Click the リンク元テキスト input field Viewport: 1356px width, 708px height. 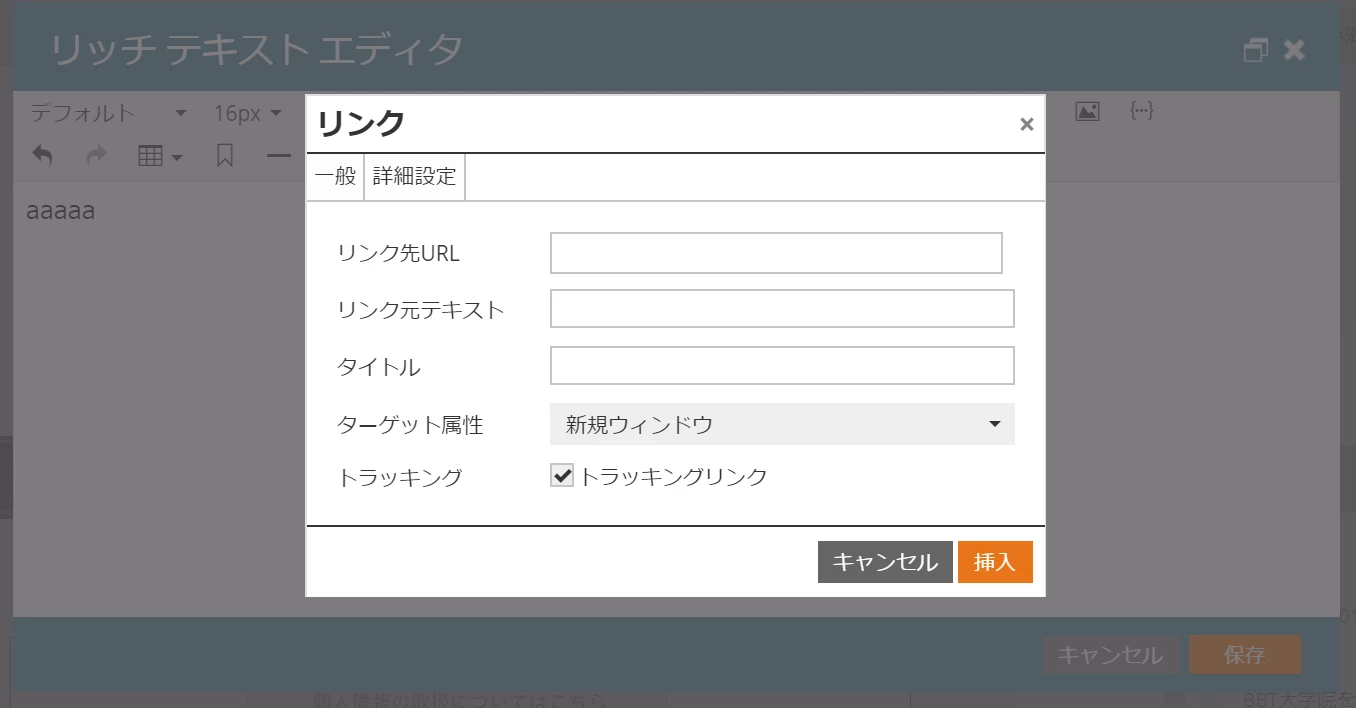[x=782, y=309]
